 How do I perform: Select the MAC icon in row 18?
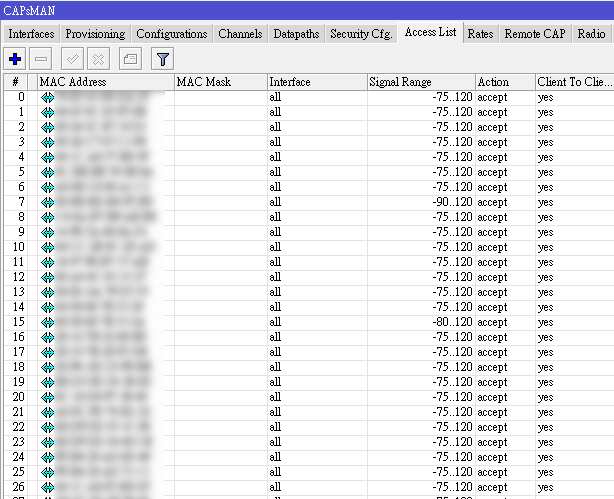pos(48,367)
